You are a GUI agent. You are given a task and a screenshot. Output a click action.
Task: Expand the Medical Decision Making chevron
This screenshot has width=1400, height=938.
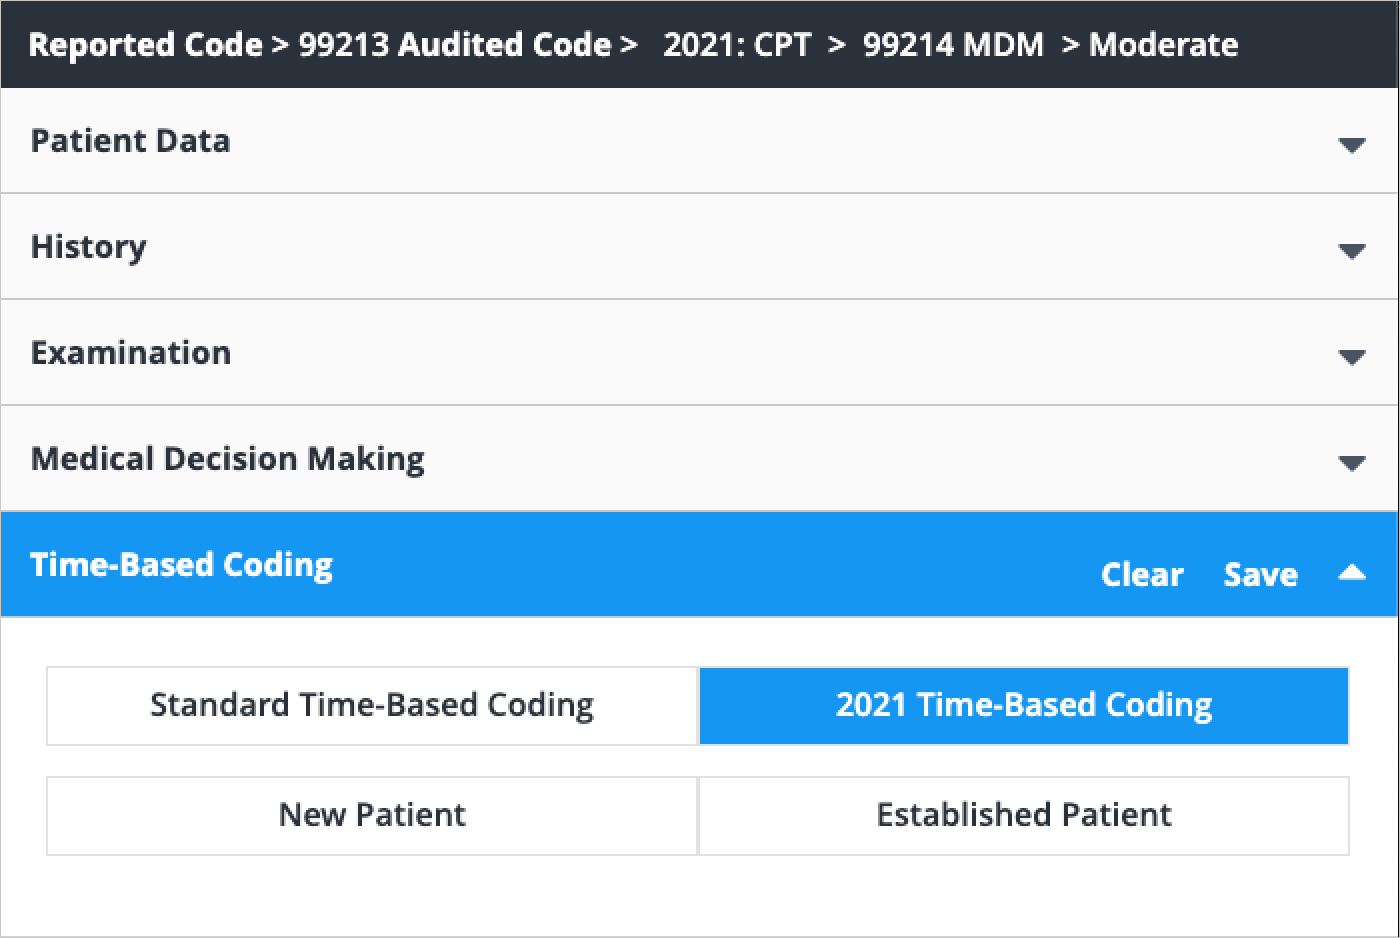pyautogui.click(x=1352, y=462)
